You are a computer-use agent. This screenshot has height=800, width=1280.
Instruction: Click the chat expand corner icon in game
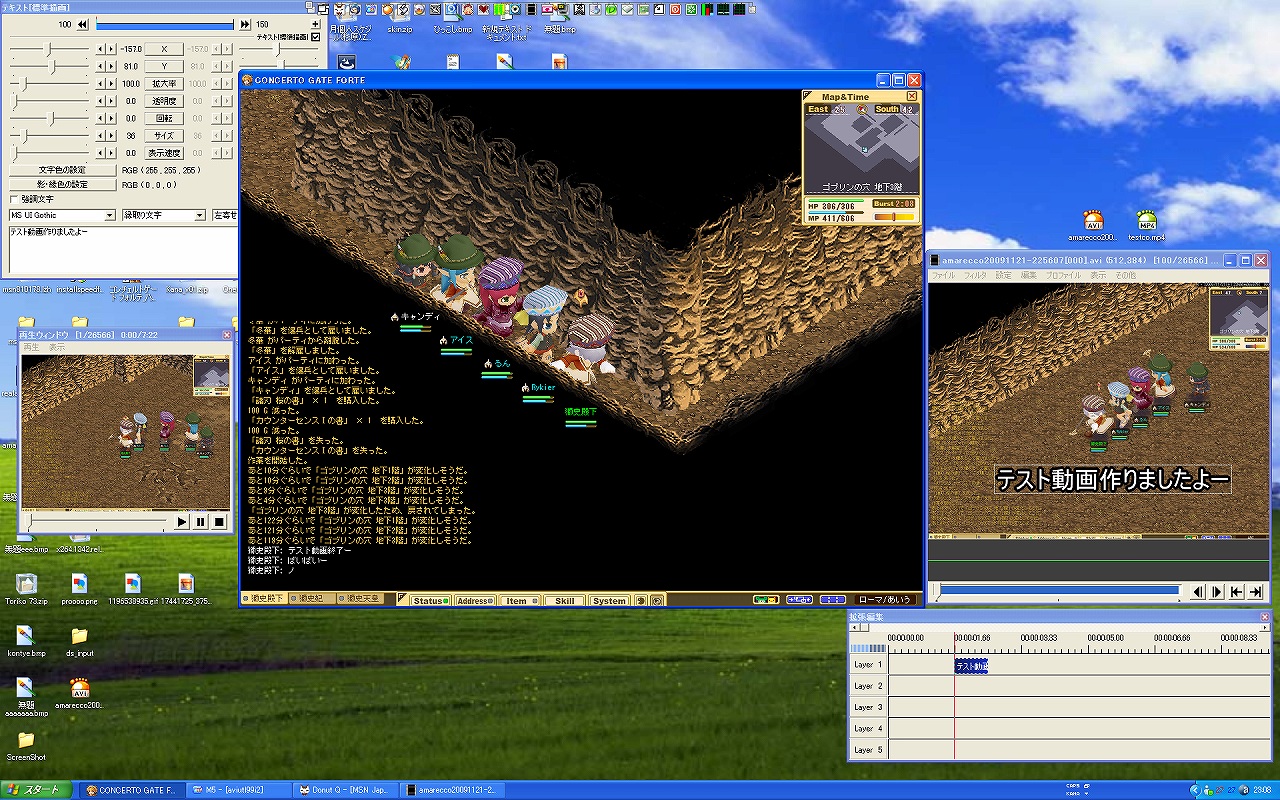tap(403, 599)
